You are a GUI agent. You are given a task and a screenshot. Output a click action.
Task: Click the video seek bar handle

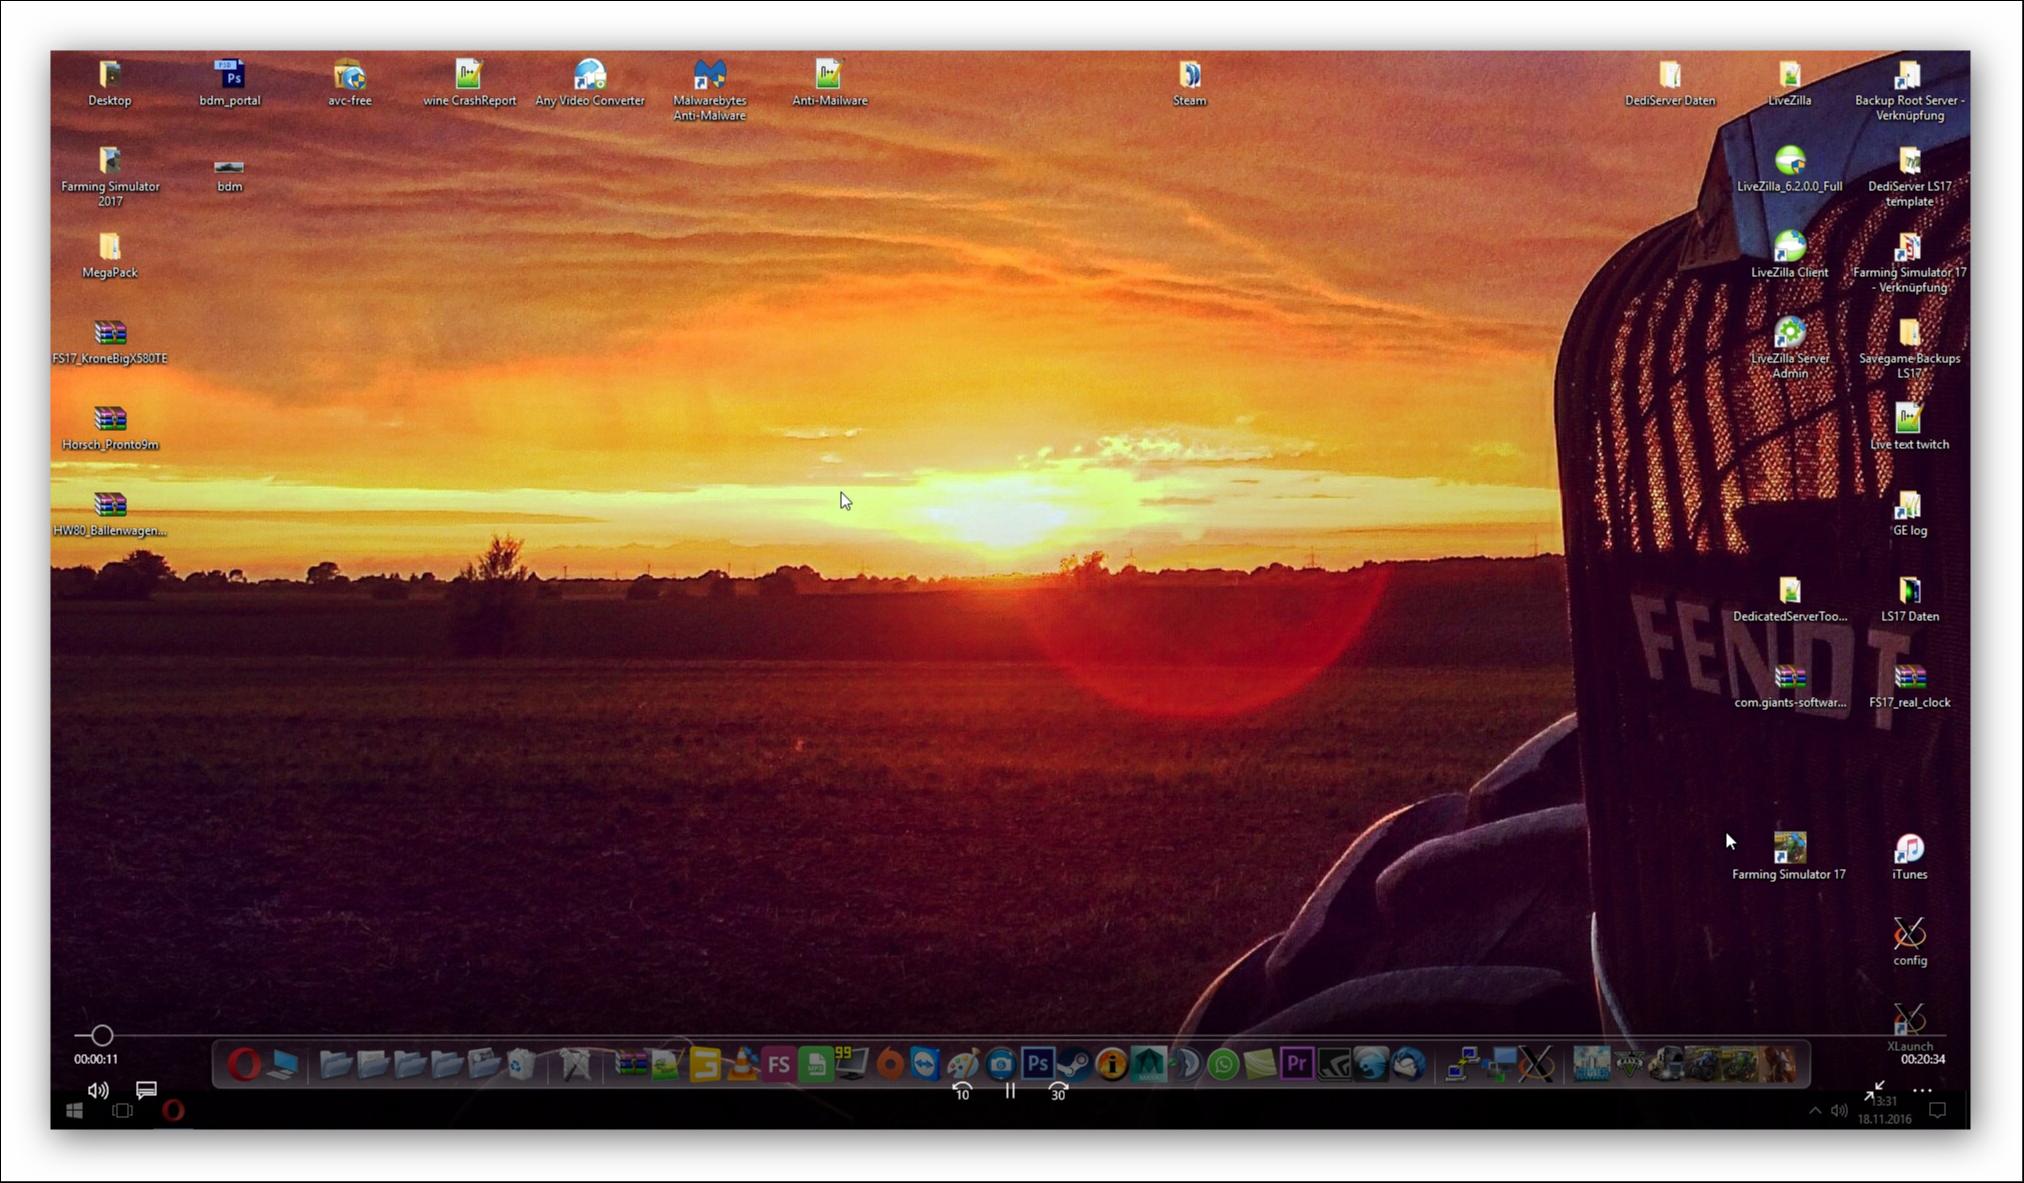(101, 1035)
